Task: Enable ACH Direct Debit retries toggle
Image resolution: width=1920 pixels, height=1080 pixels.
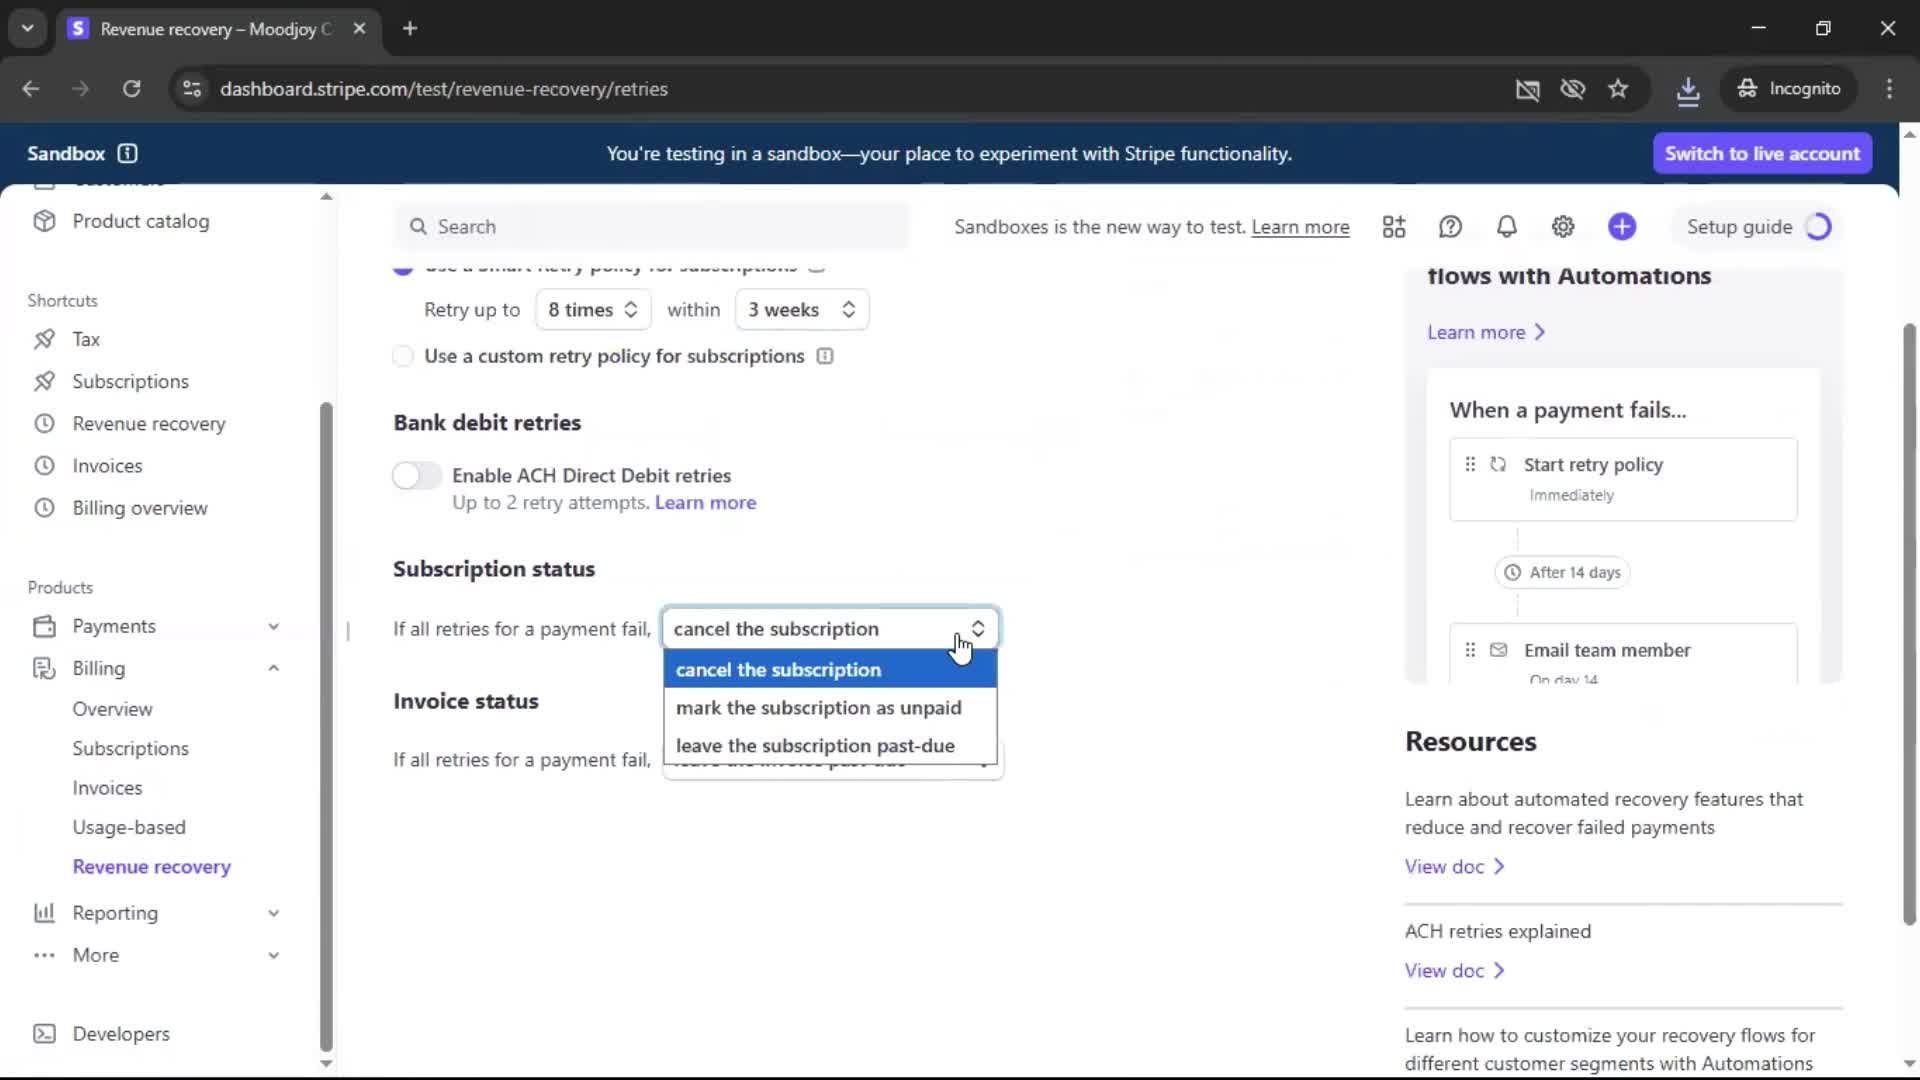Action: tap(417, 476)
